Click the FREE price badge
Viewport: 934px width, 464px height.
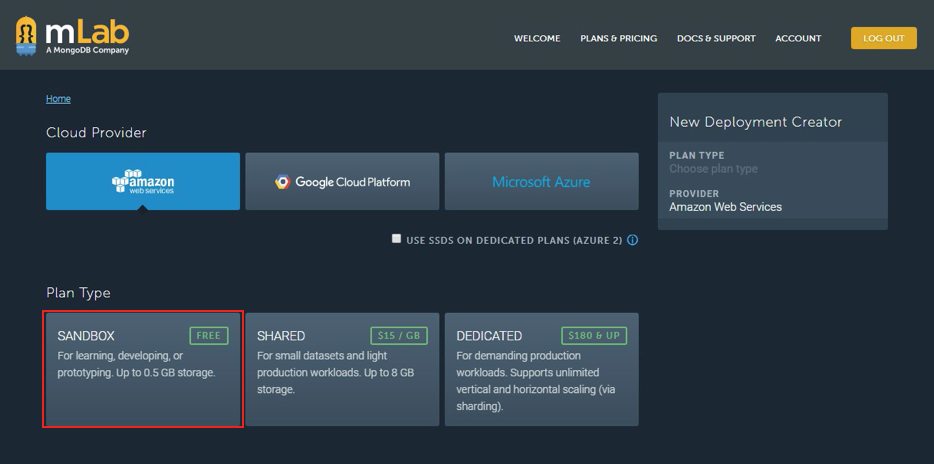point(208,335)
